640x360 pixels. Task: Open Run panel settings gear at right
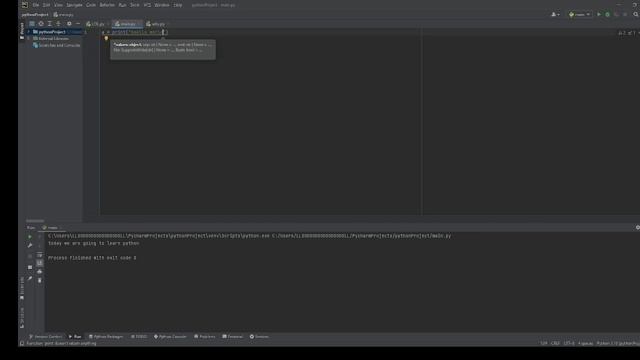pyautogui.click(x=637, y=227)
